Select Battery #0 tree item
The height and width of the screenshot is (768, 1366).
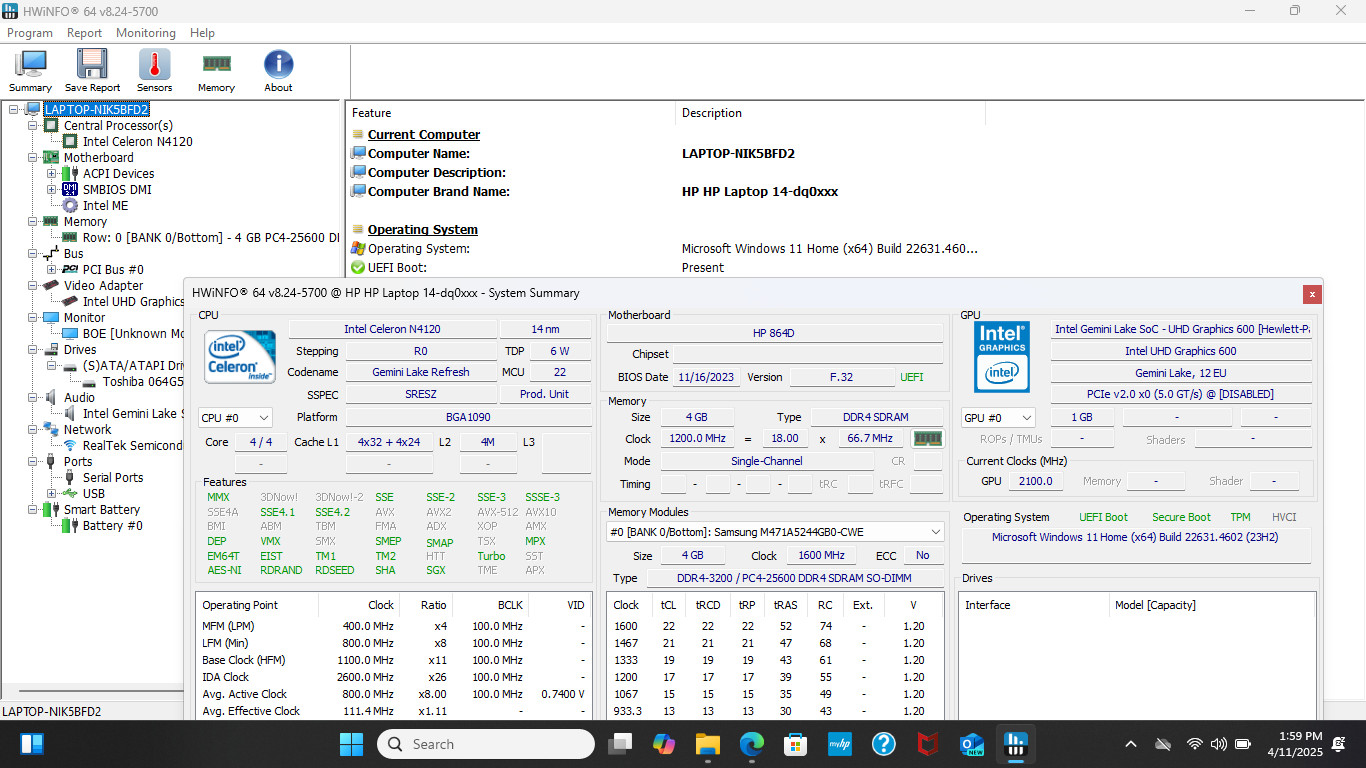pyautogui.click(x=112, y=526)
